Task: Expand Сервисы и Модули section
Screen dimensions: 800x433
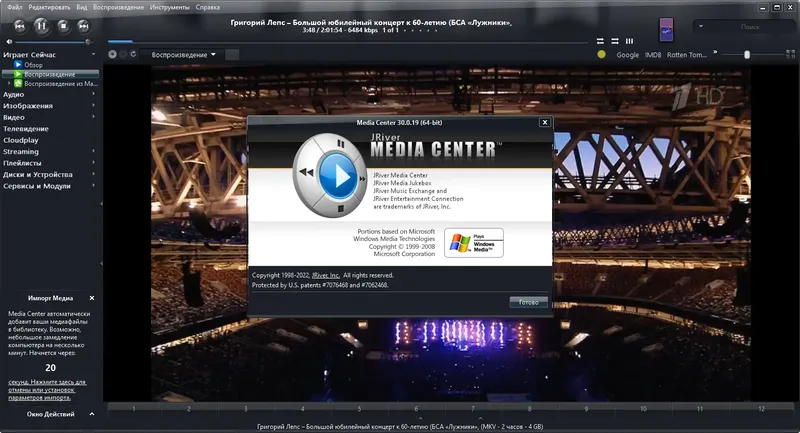Action: [x=93, y=186]
